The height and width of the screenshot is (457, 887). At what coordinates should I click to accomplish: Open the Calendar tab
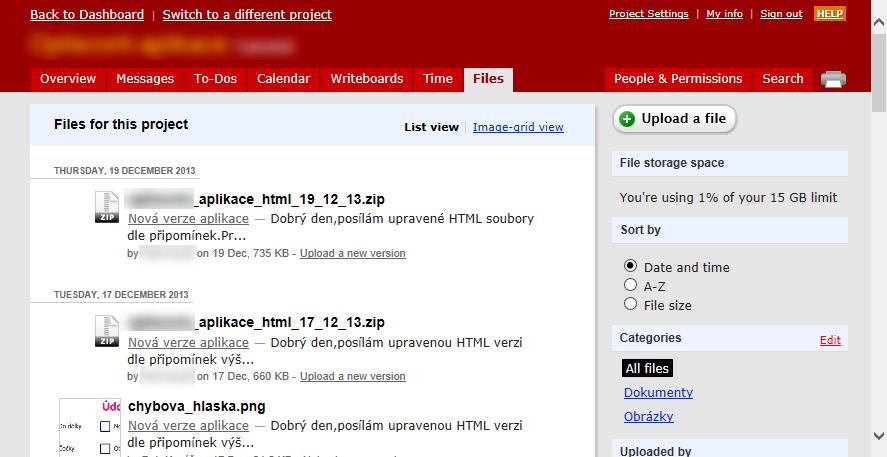pyautogui.click(x=283, y=79)
